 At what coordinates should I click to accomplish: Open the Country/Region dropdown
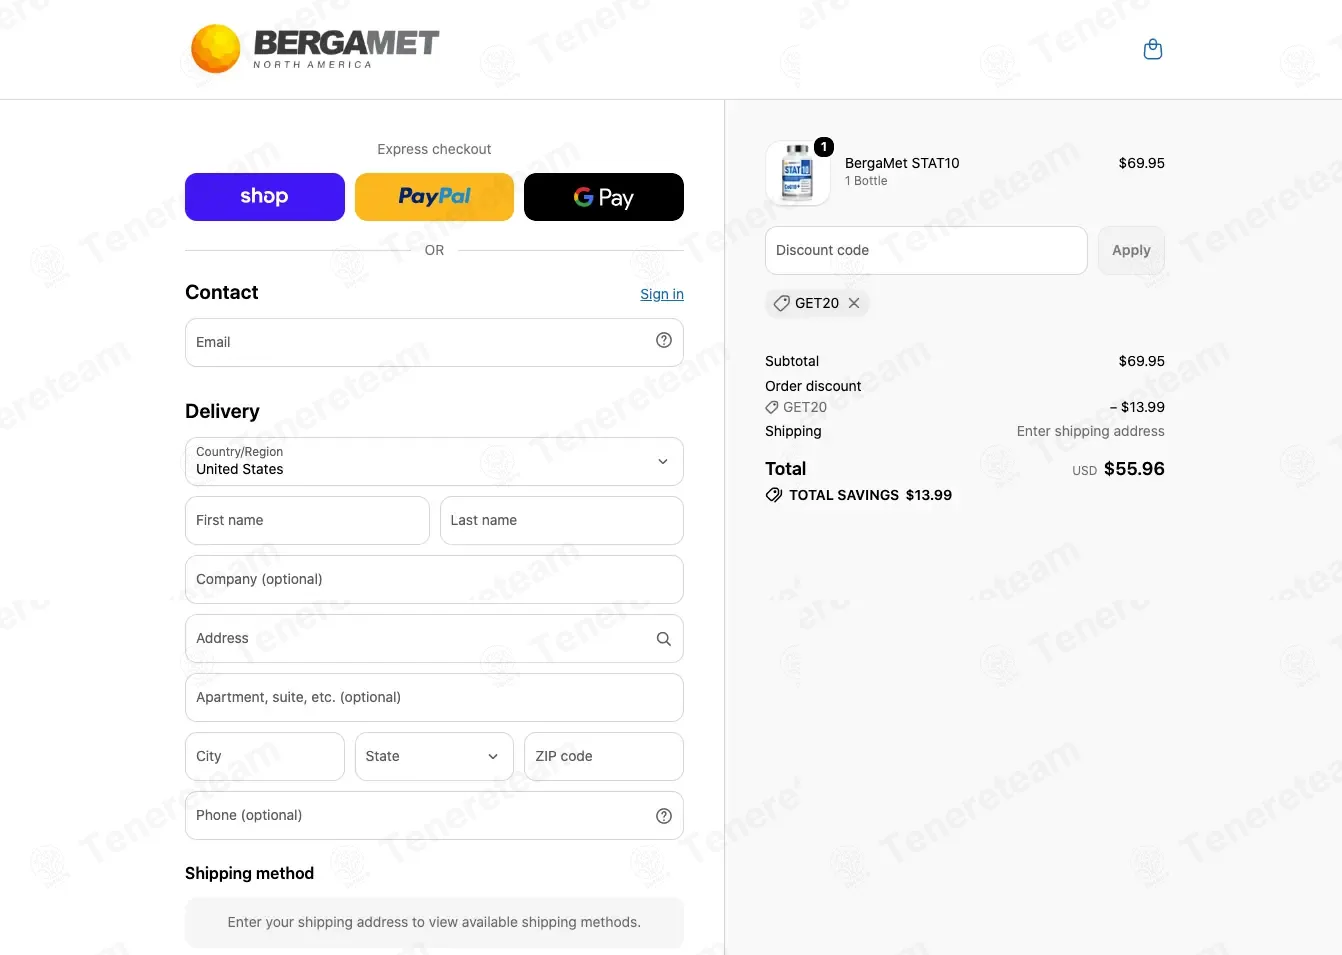click(x=434, y=461)
